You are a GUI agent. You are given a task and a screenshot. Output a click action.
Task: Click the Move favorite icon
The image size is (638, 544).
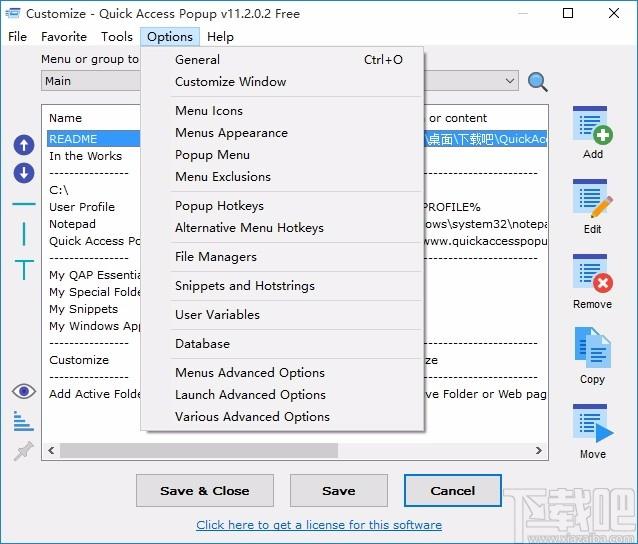tap(592, 424)
